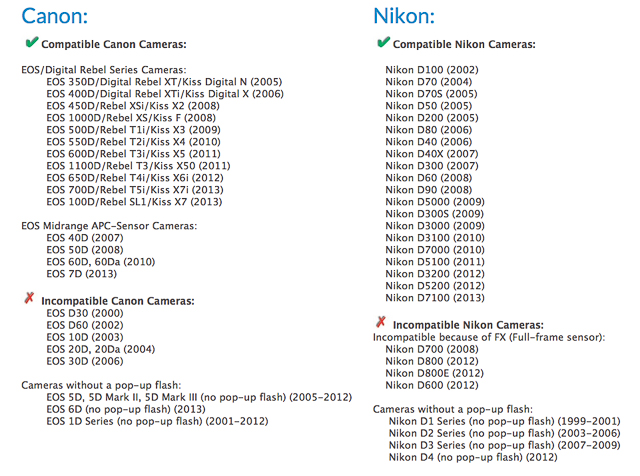Click the Compatible Nikon Cameras: heading
This screenshot has width=640, height=476.
pyautogui.click(x=464, y=44)
